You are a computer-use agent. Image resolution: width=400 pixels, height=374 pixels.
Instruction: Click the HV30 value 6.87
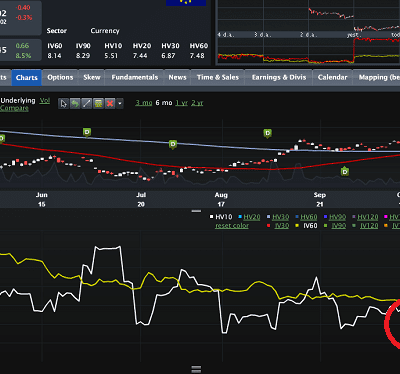(x=168, y=56)
